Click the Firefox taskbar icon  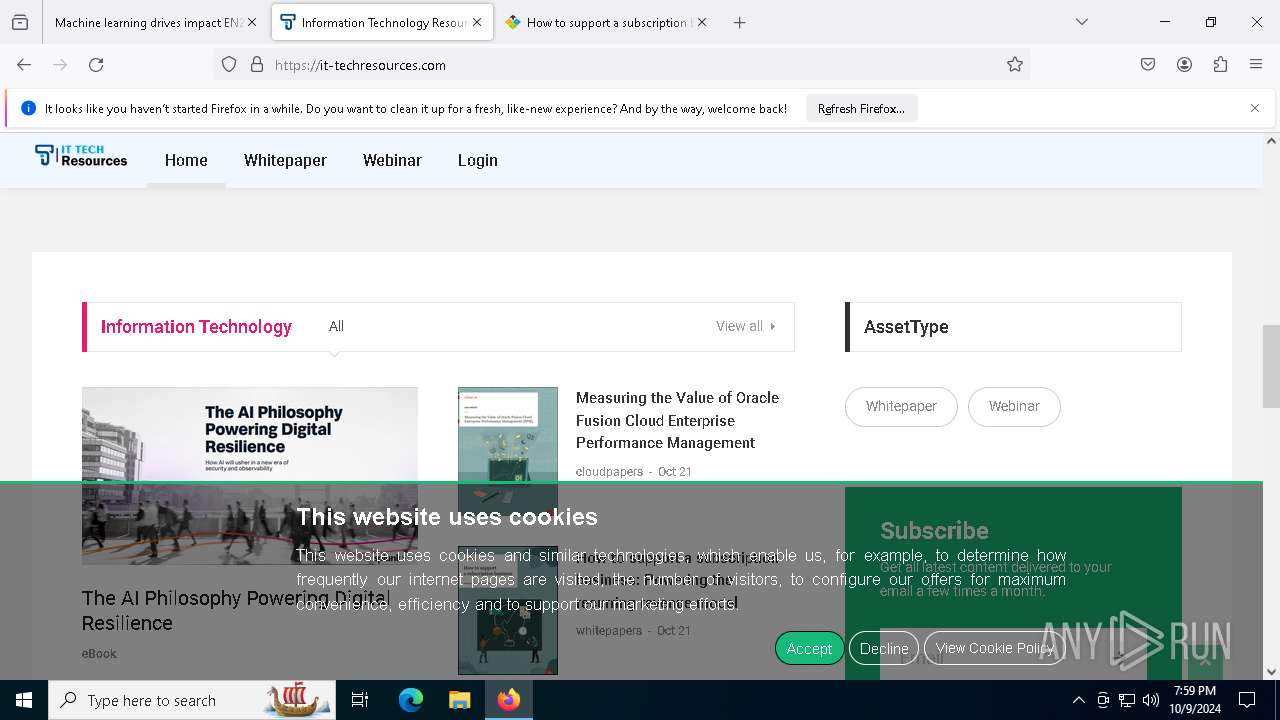(508, 700)
